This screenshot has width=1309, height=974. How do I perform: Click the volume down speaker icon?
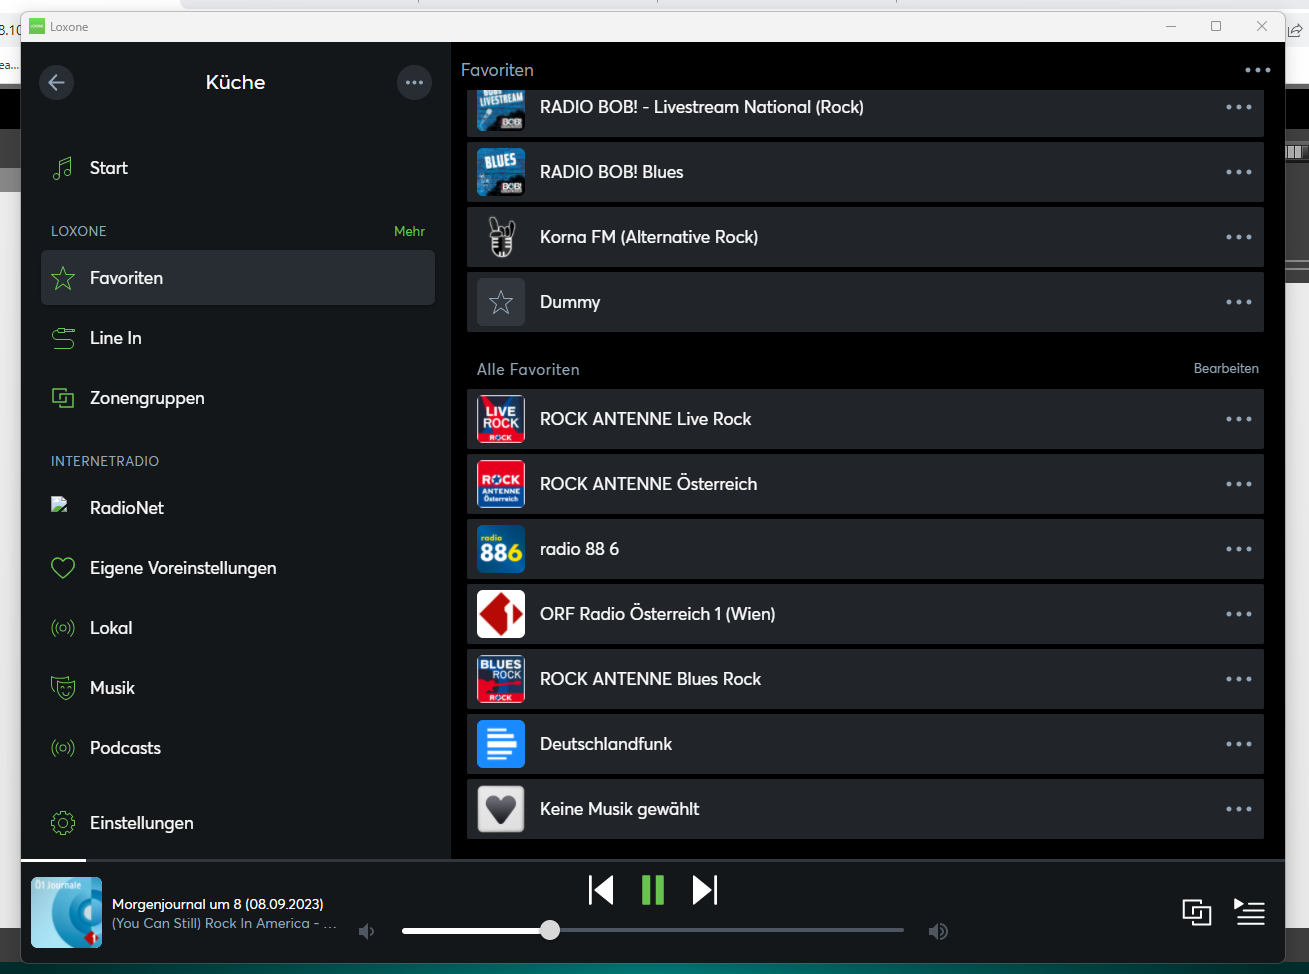(x=367, y=931)
